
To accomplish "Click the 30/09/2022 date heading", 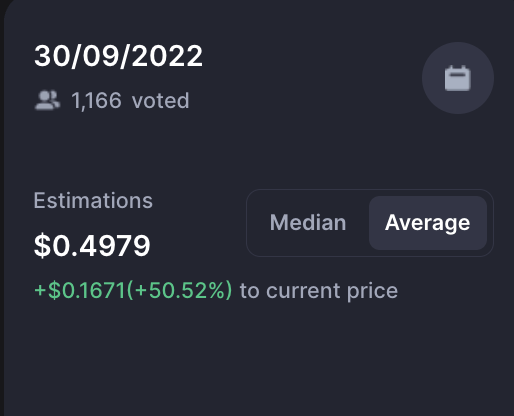I will [x=118, y=56].
